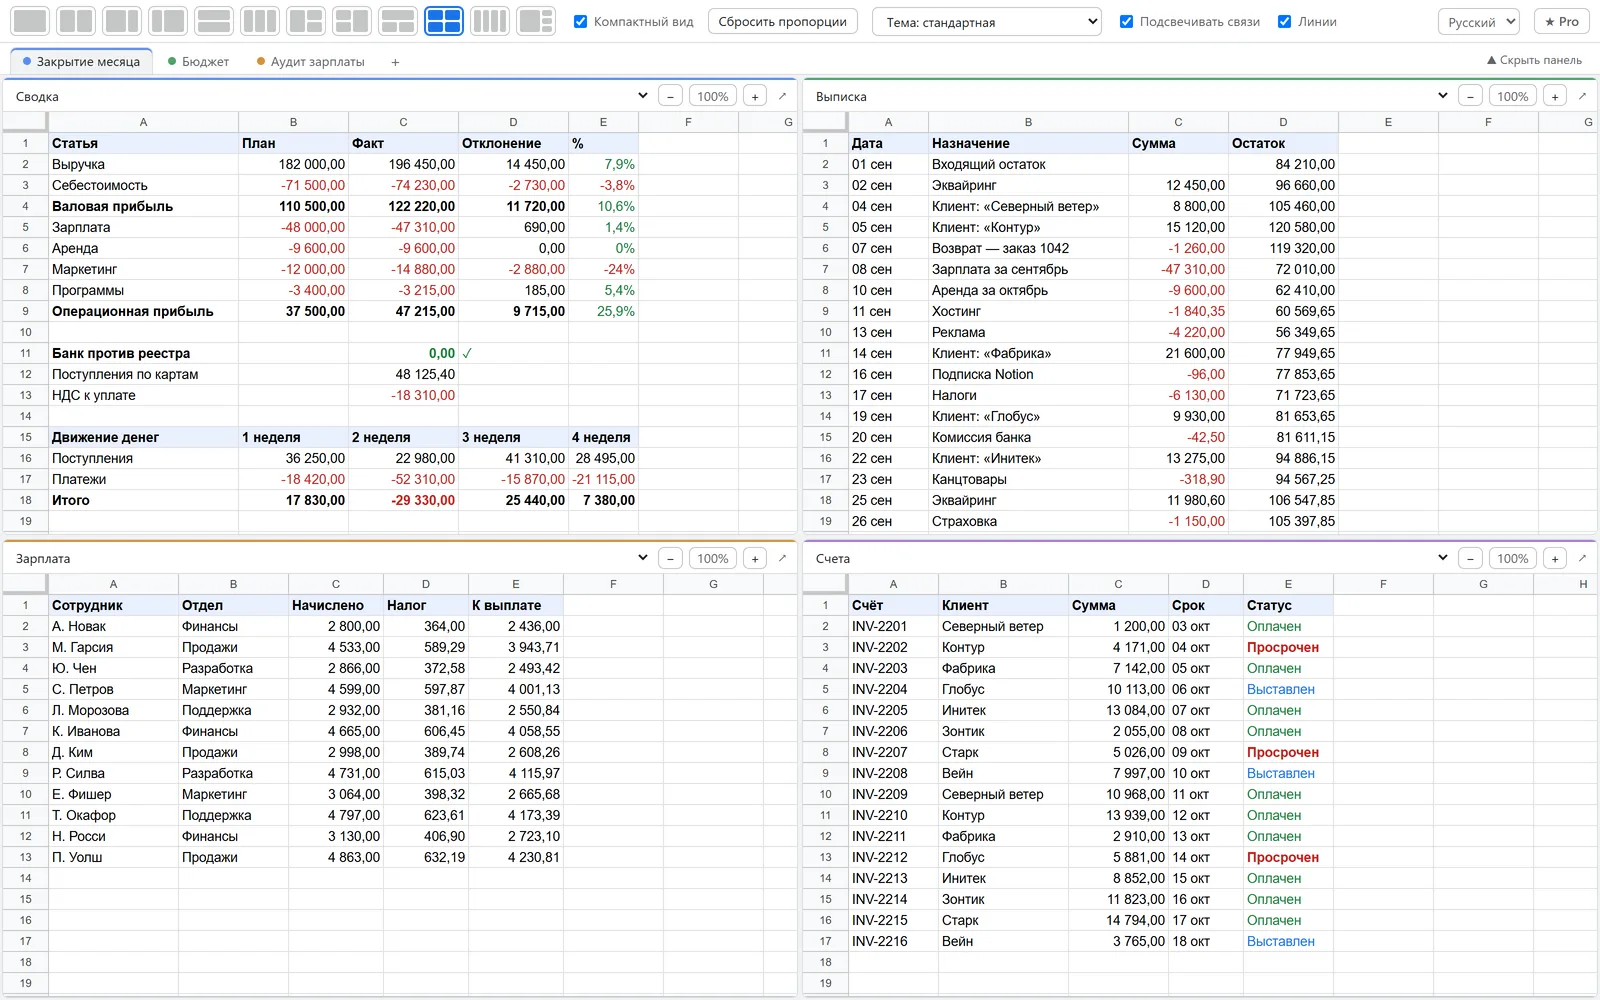Expand the Выписка sheet selector chevron
The height and width of the screenshot is (1000, 1600).
(1442, 96)
